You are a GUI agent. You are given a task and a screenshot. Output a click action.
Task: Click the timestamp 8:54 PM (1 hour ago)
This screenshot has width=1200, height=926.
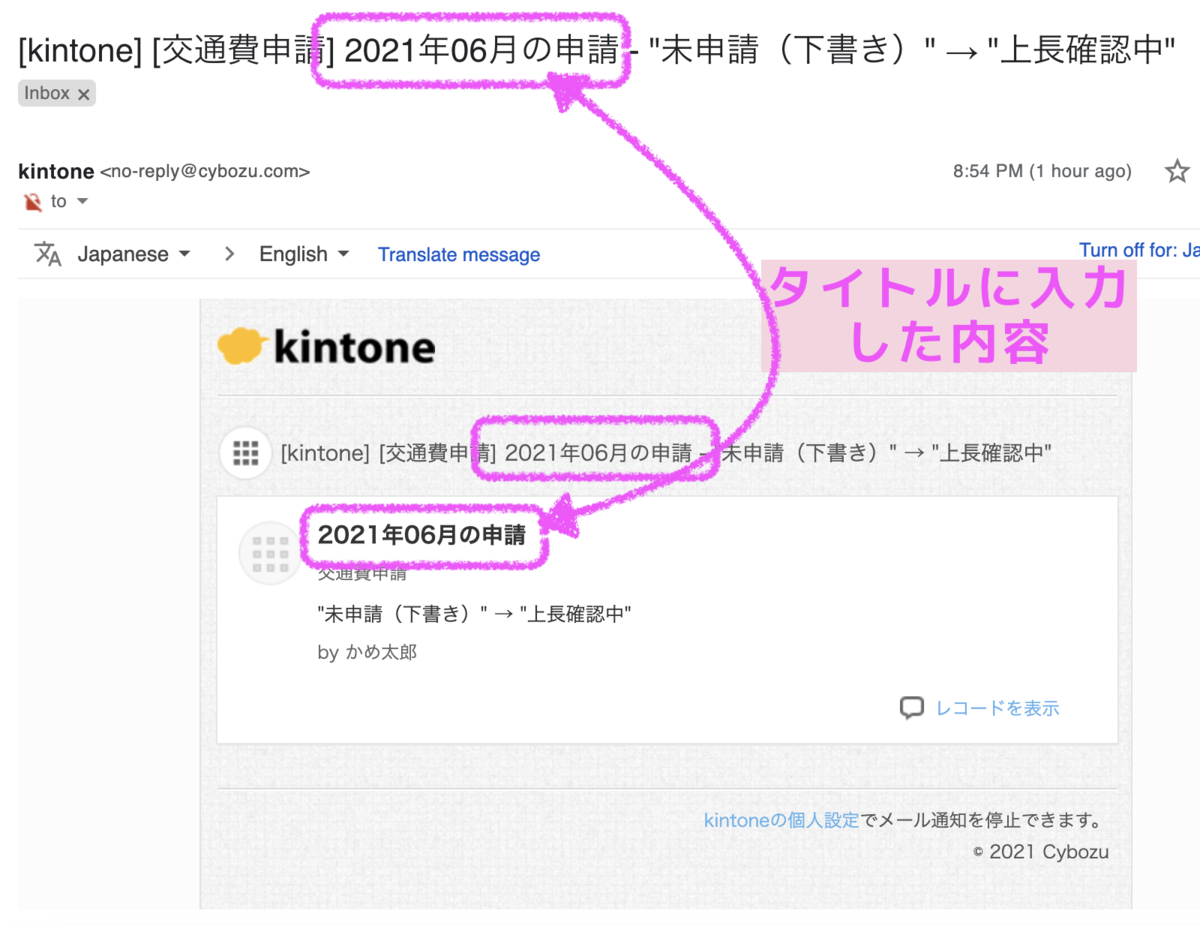tap(1042, 171)
